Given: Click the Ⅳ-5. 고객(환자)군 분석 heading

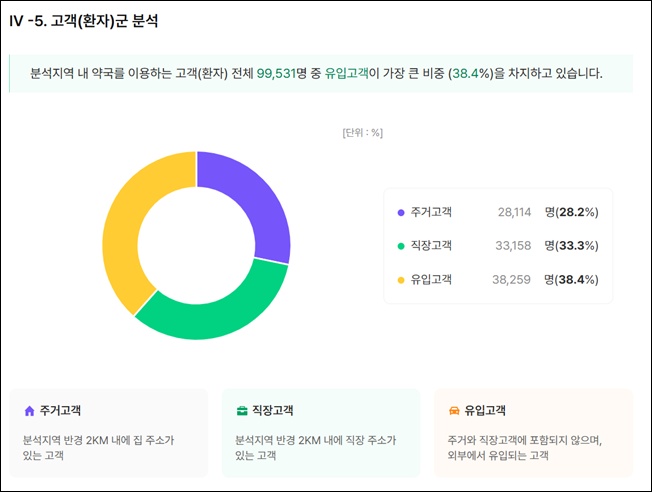Looking at the screenshot, I should click(x=84, y=20).
